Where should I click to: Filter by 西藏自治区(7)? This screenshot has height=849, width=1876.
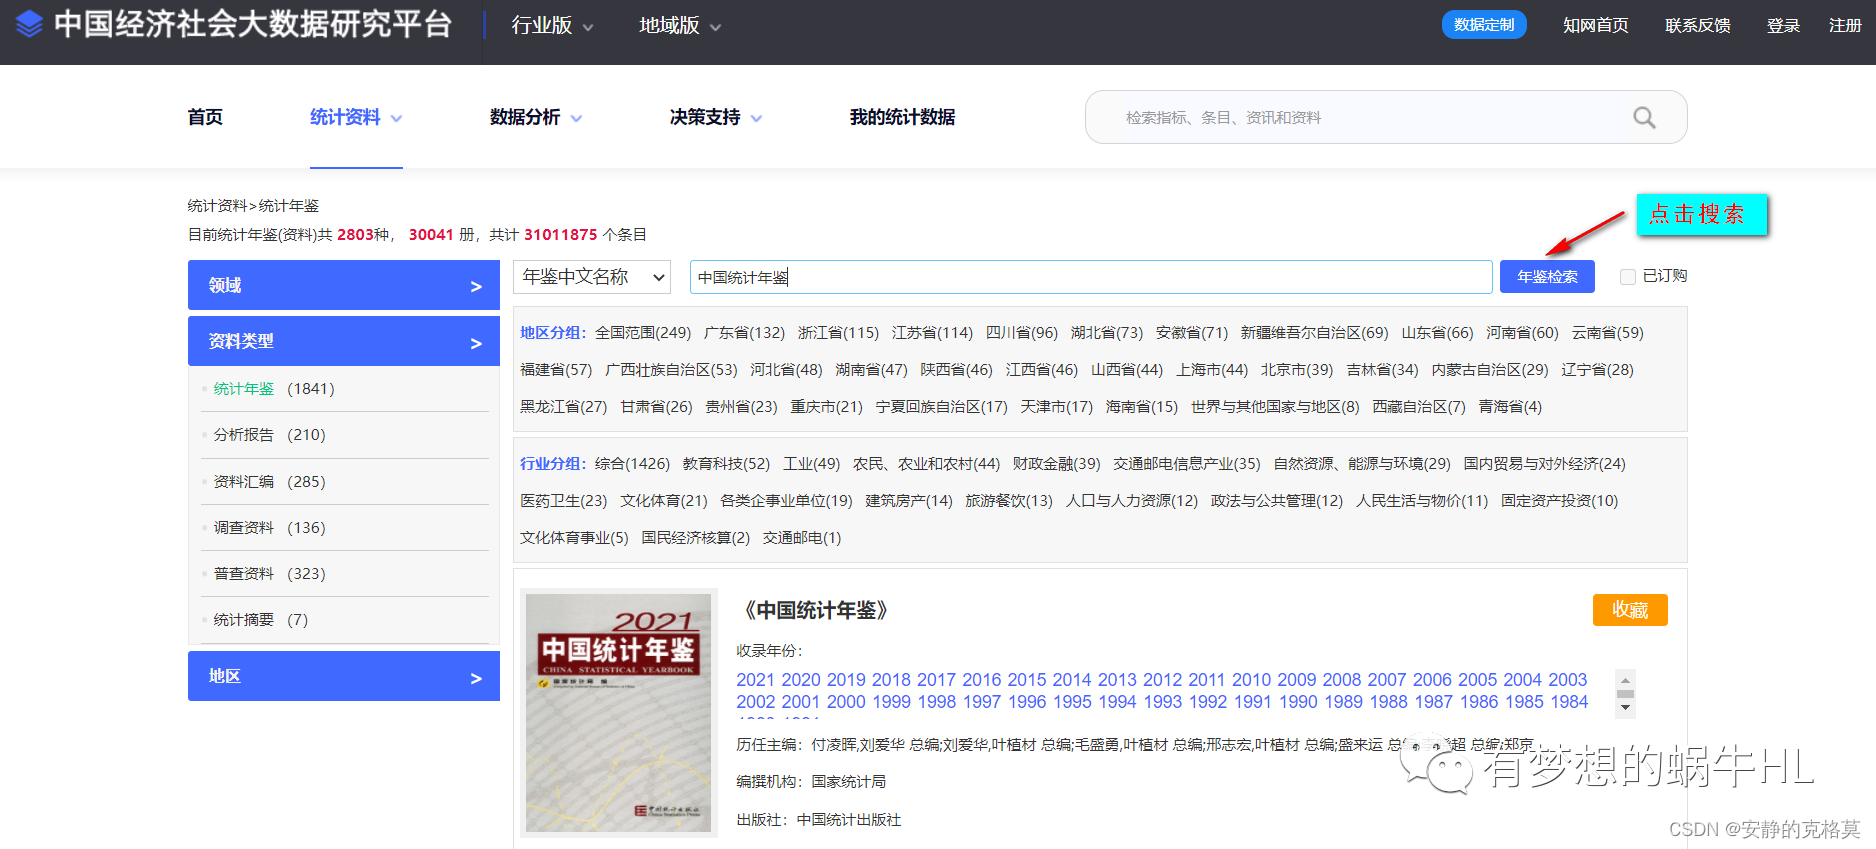[x=1419, y=407]
